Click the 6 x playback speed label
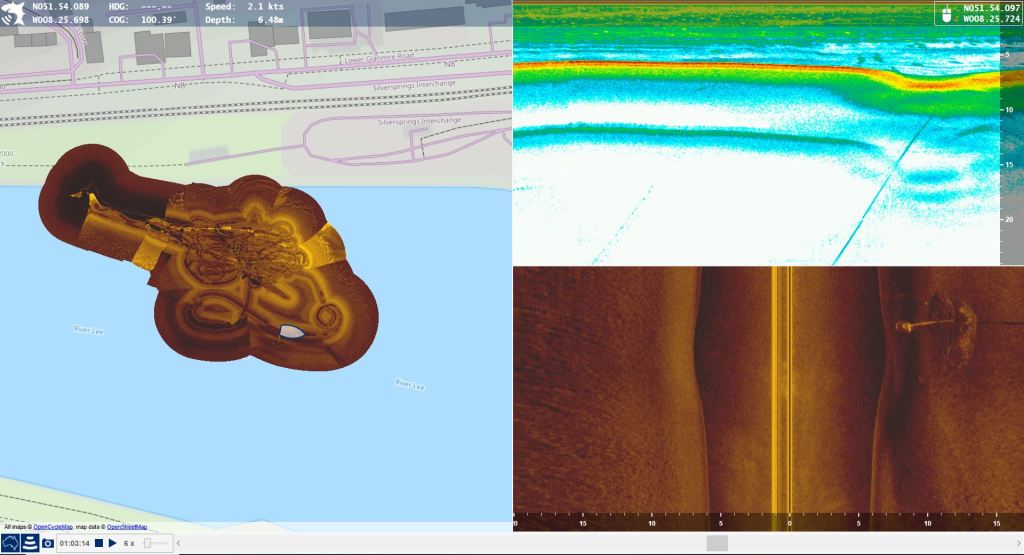This screenshot has height=555, width=1024. pos(129,543)
